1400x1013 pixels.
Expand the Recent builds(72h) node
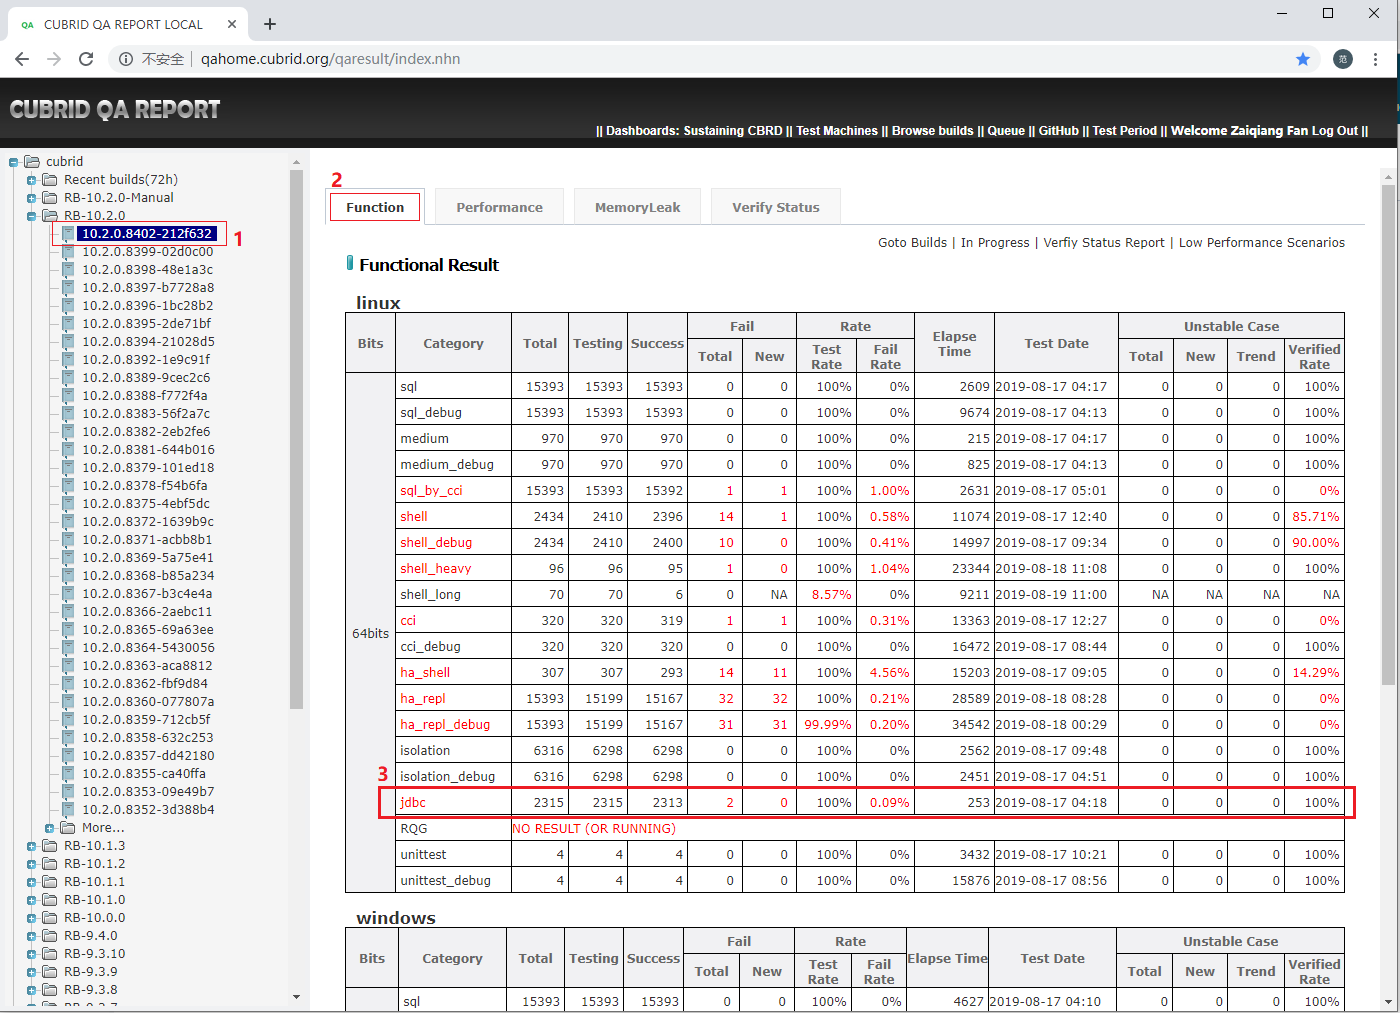32,180
